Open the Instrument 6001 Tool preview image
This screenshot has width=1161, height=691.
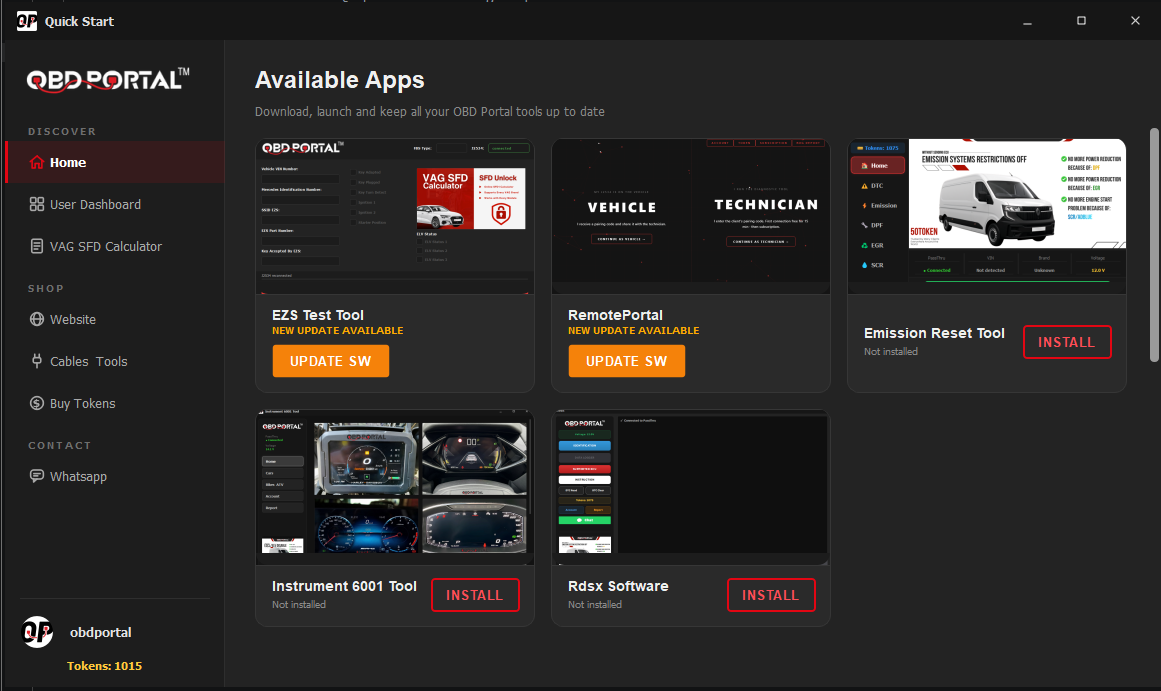click(395, 487)
